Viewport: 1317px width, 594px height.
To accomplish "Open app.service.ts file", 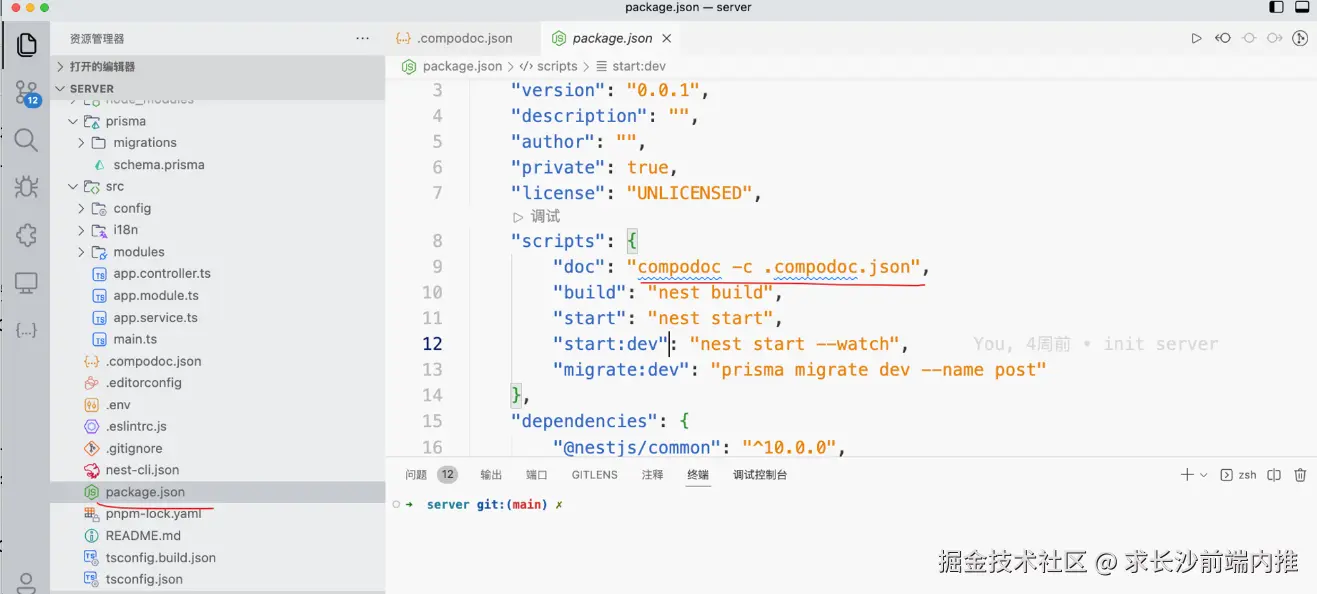I will click(156, 318).
